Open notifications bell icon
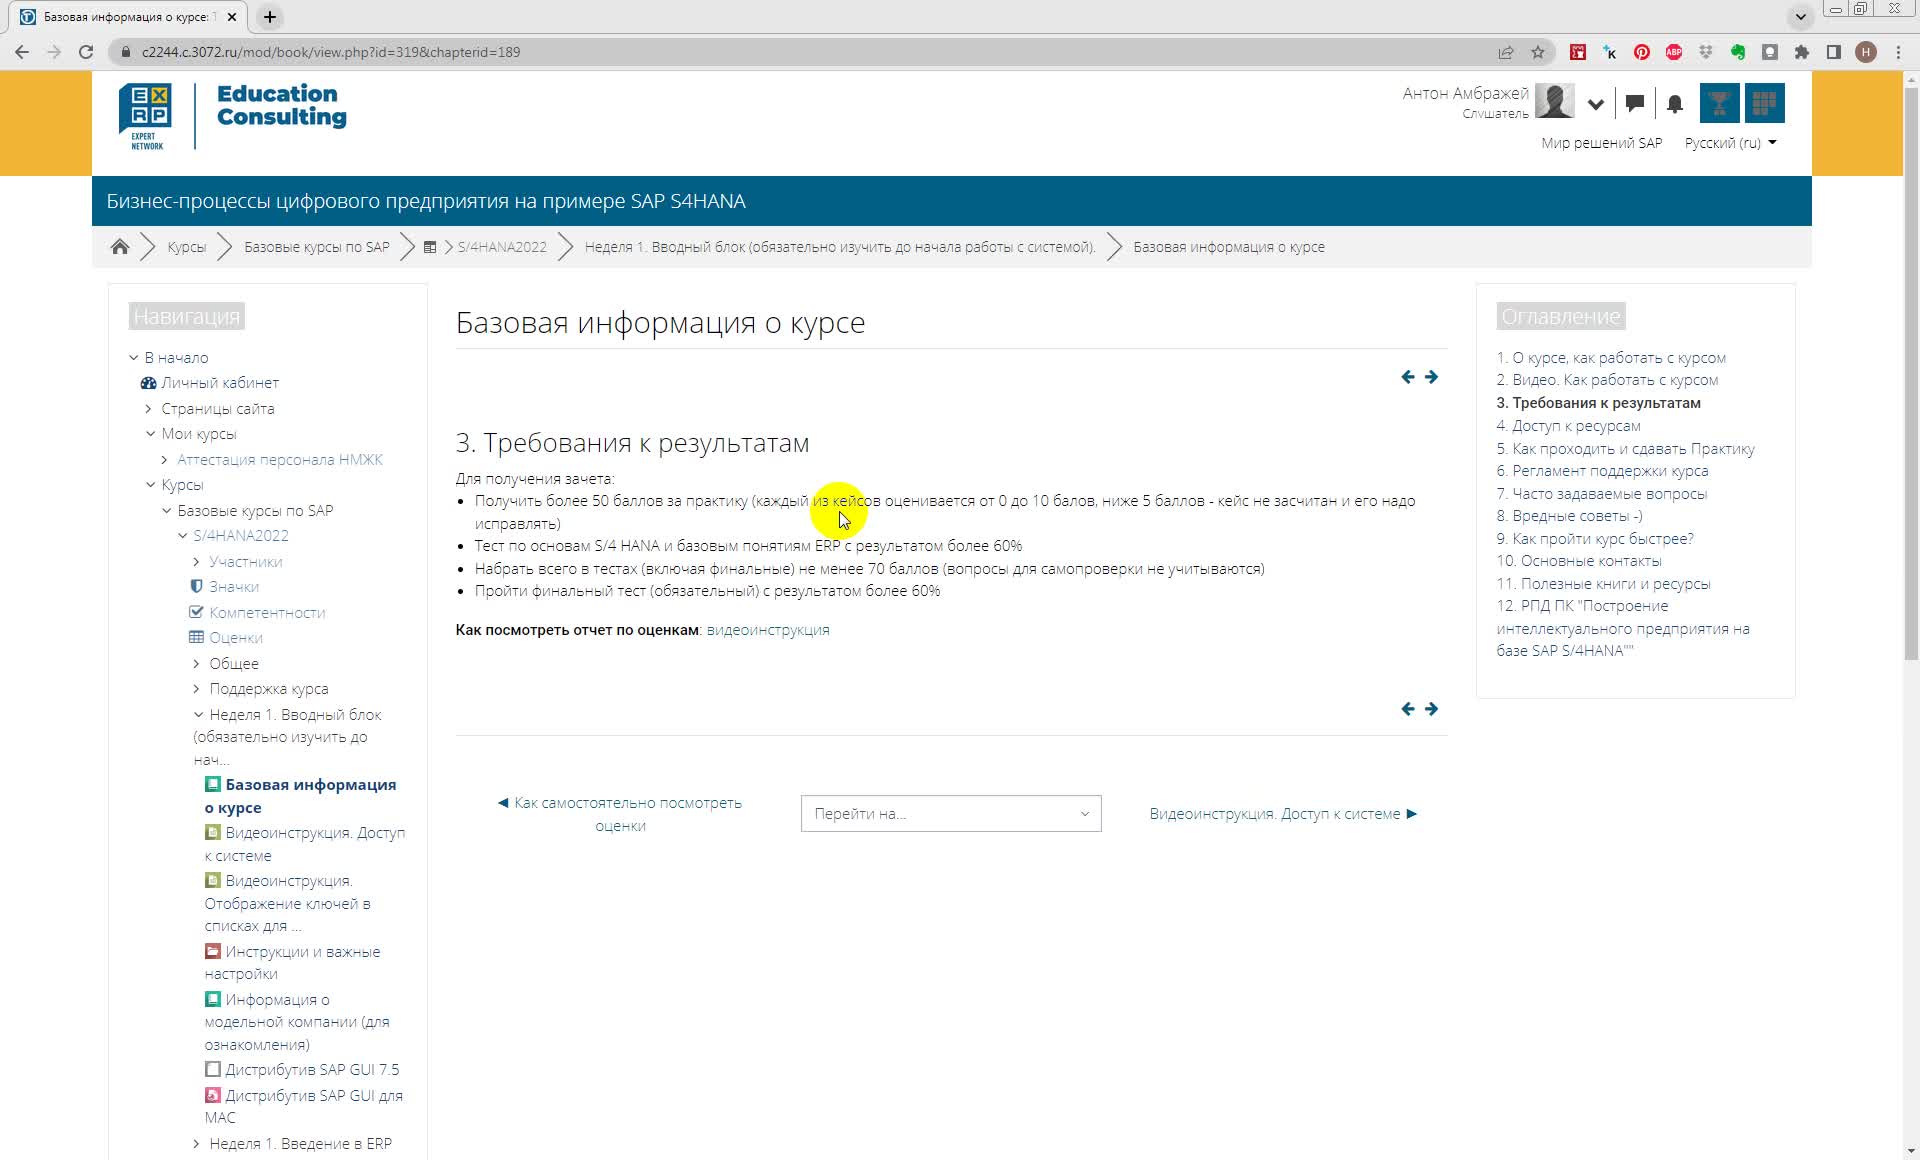 [1675, 103]
